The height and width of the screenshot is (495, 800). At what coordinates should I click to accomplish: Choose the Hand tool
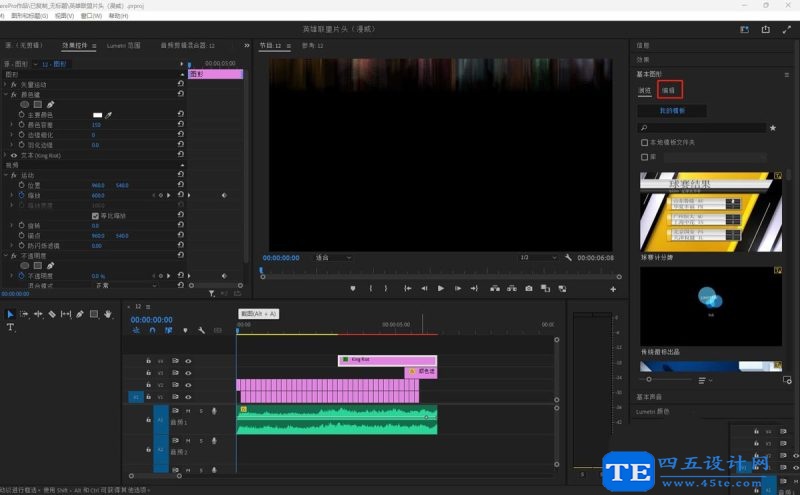point(108,314)
